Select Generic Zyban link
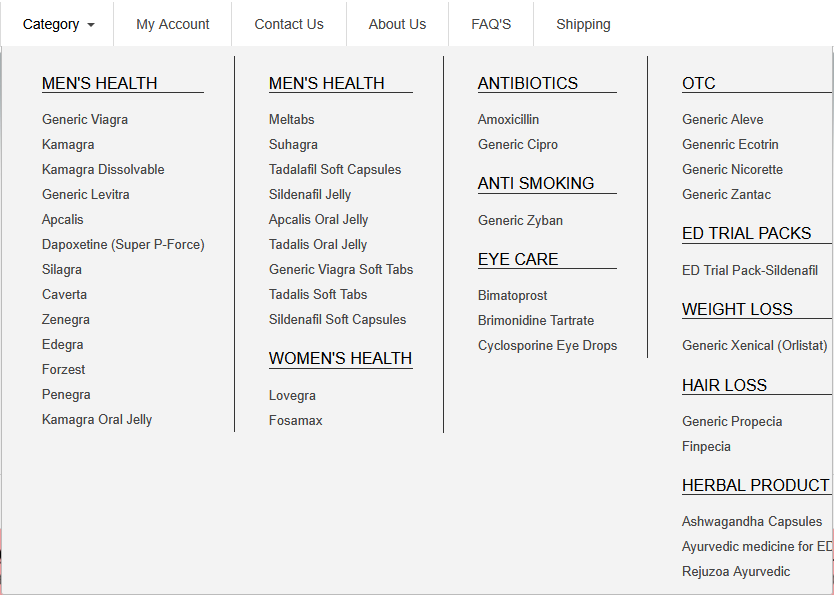834x595 pixels. coord(520,221)
